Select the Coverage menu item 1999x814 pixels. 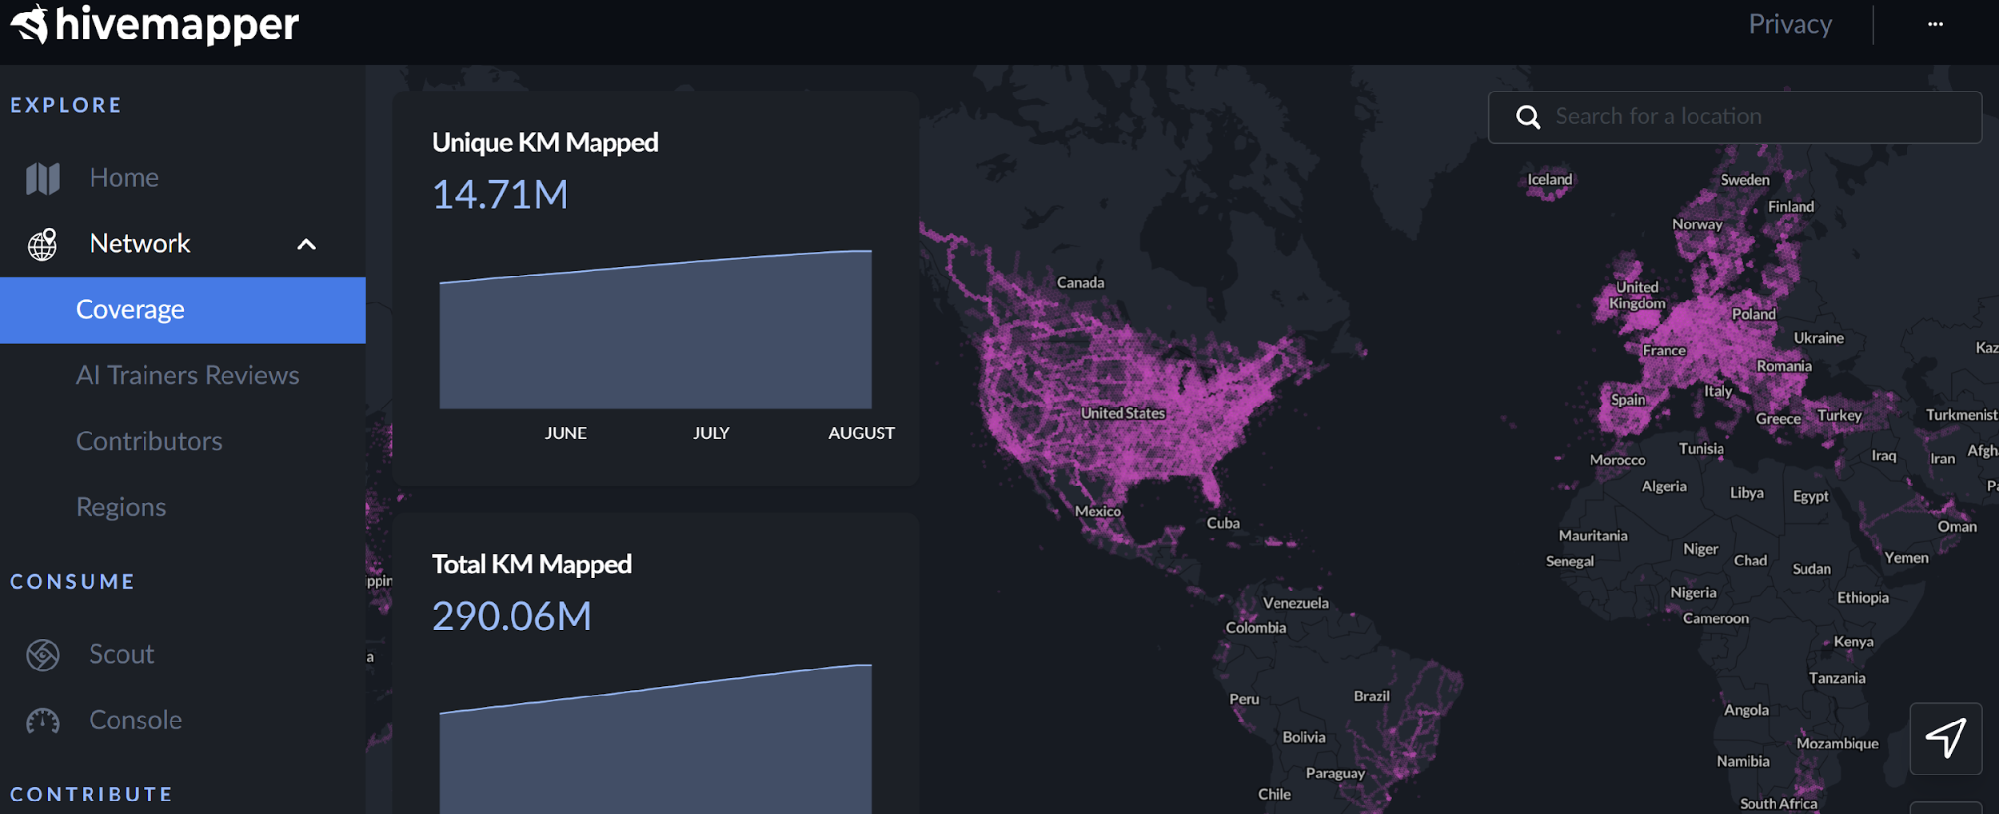point(130,310)
